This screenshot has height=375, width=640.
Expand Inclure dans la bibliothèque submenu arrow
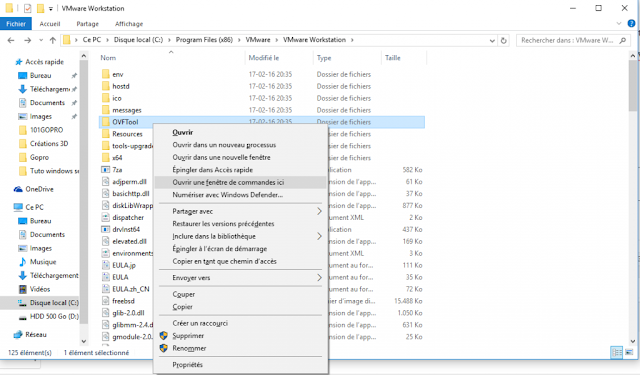tap(319, 236)
